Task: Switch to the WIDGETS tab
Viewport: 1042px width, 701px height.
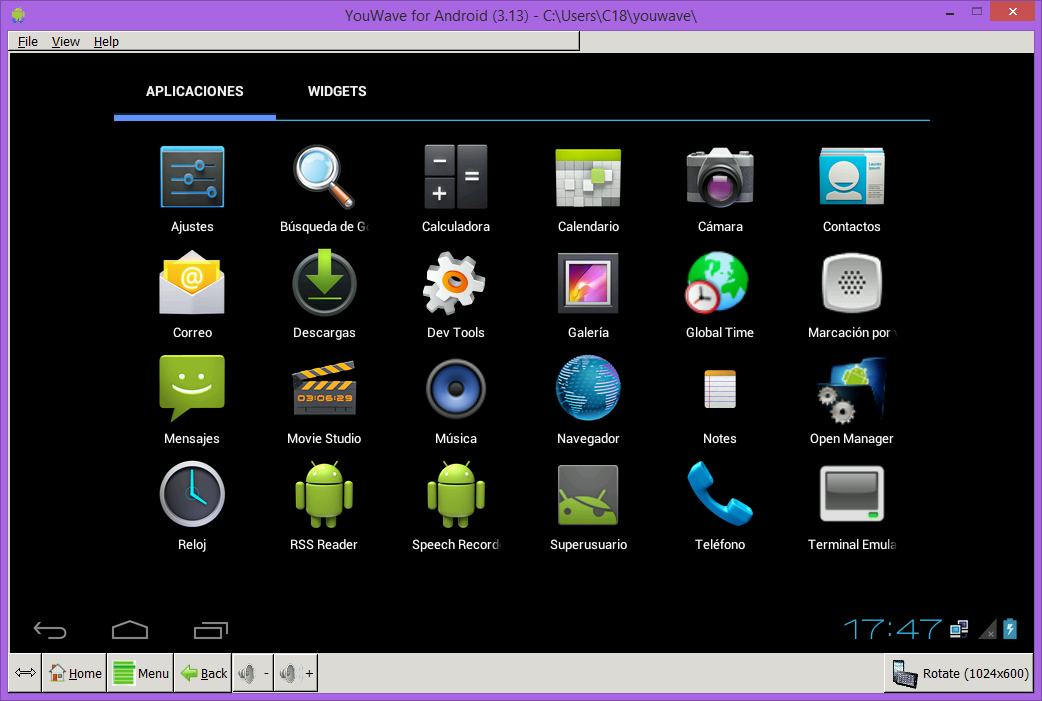Action: [x=337, y=91]
